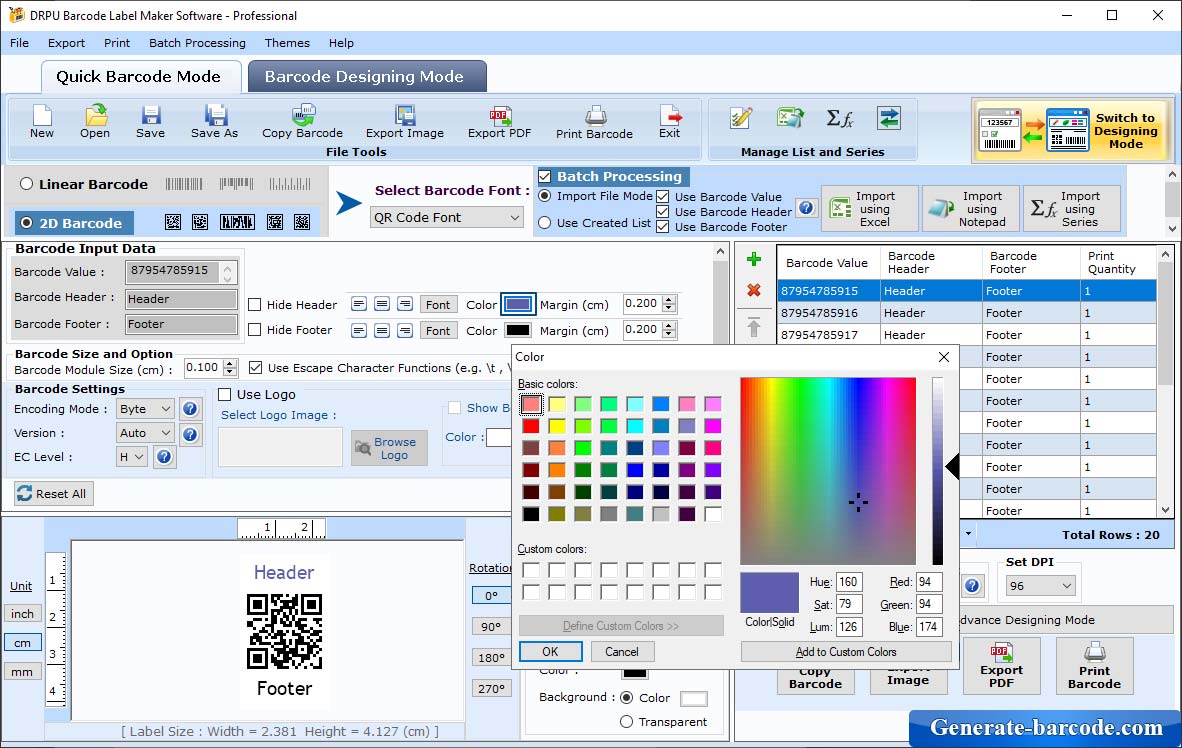Click the footer black Color swatch
This screenshot has width=1182, height=748.
pyautogui.click(x=518, y=330)
